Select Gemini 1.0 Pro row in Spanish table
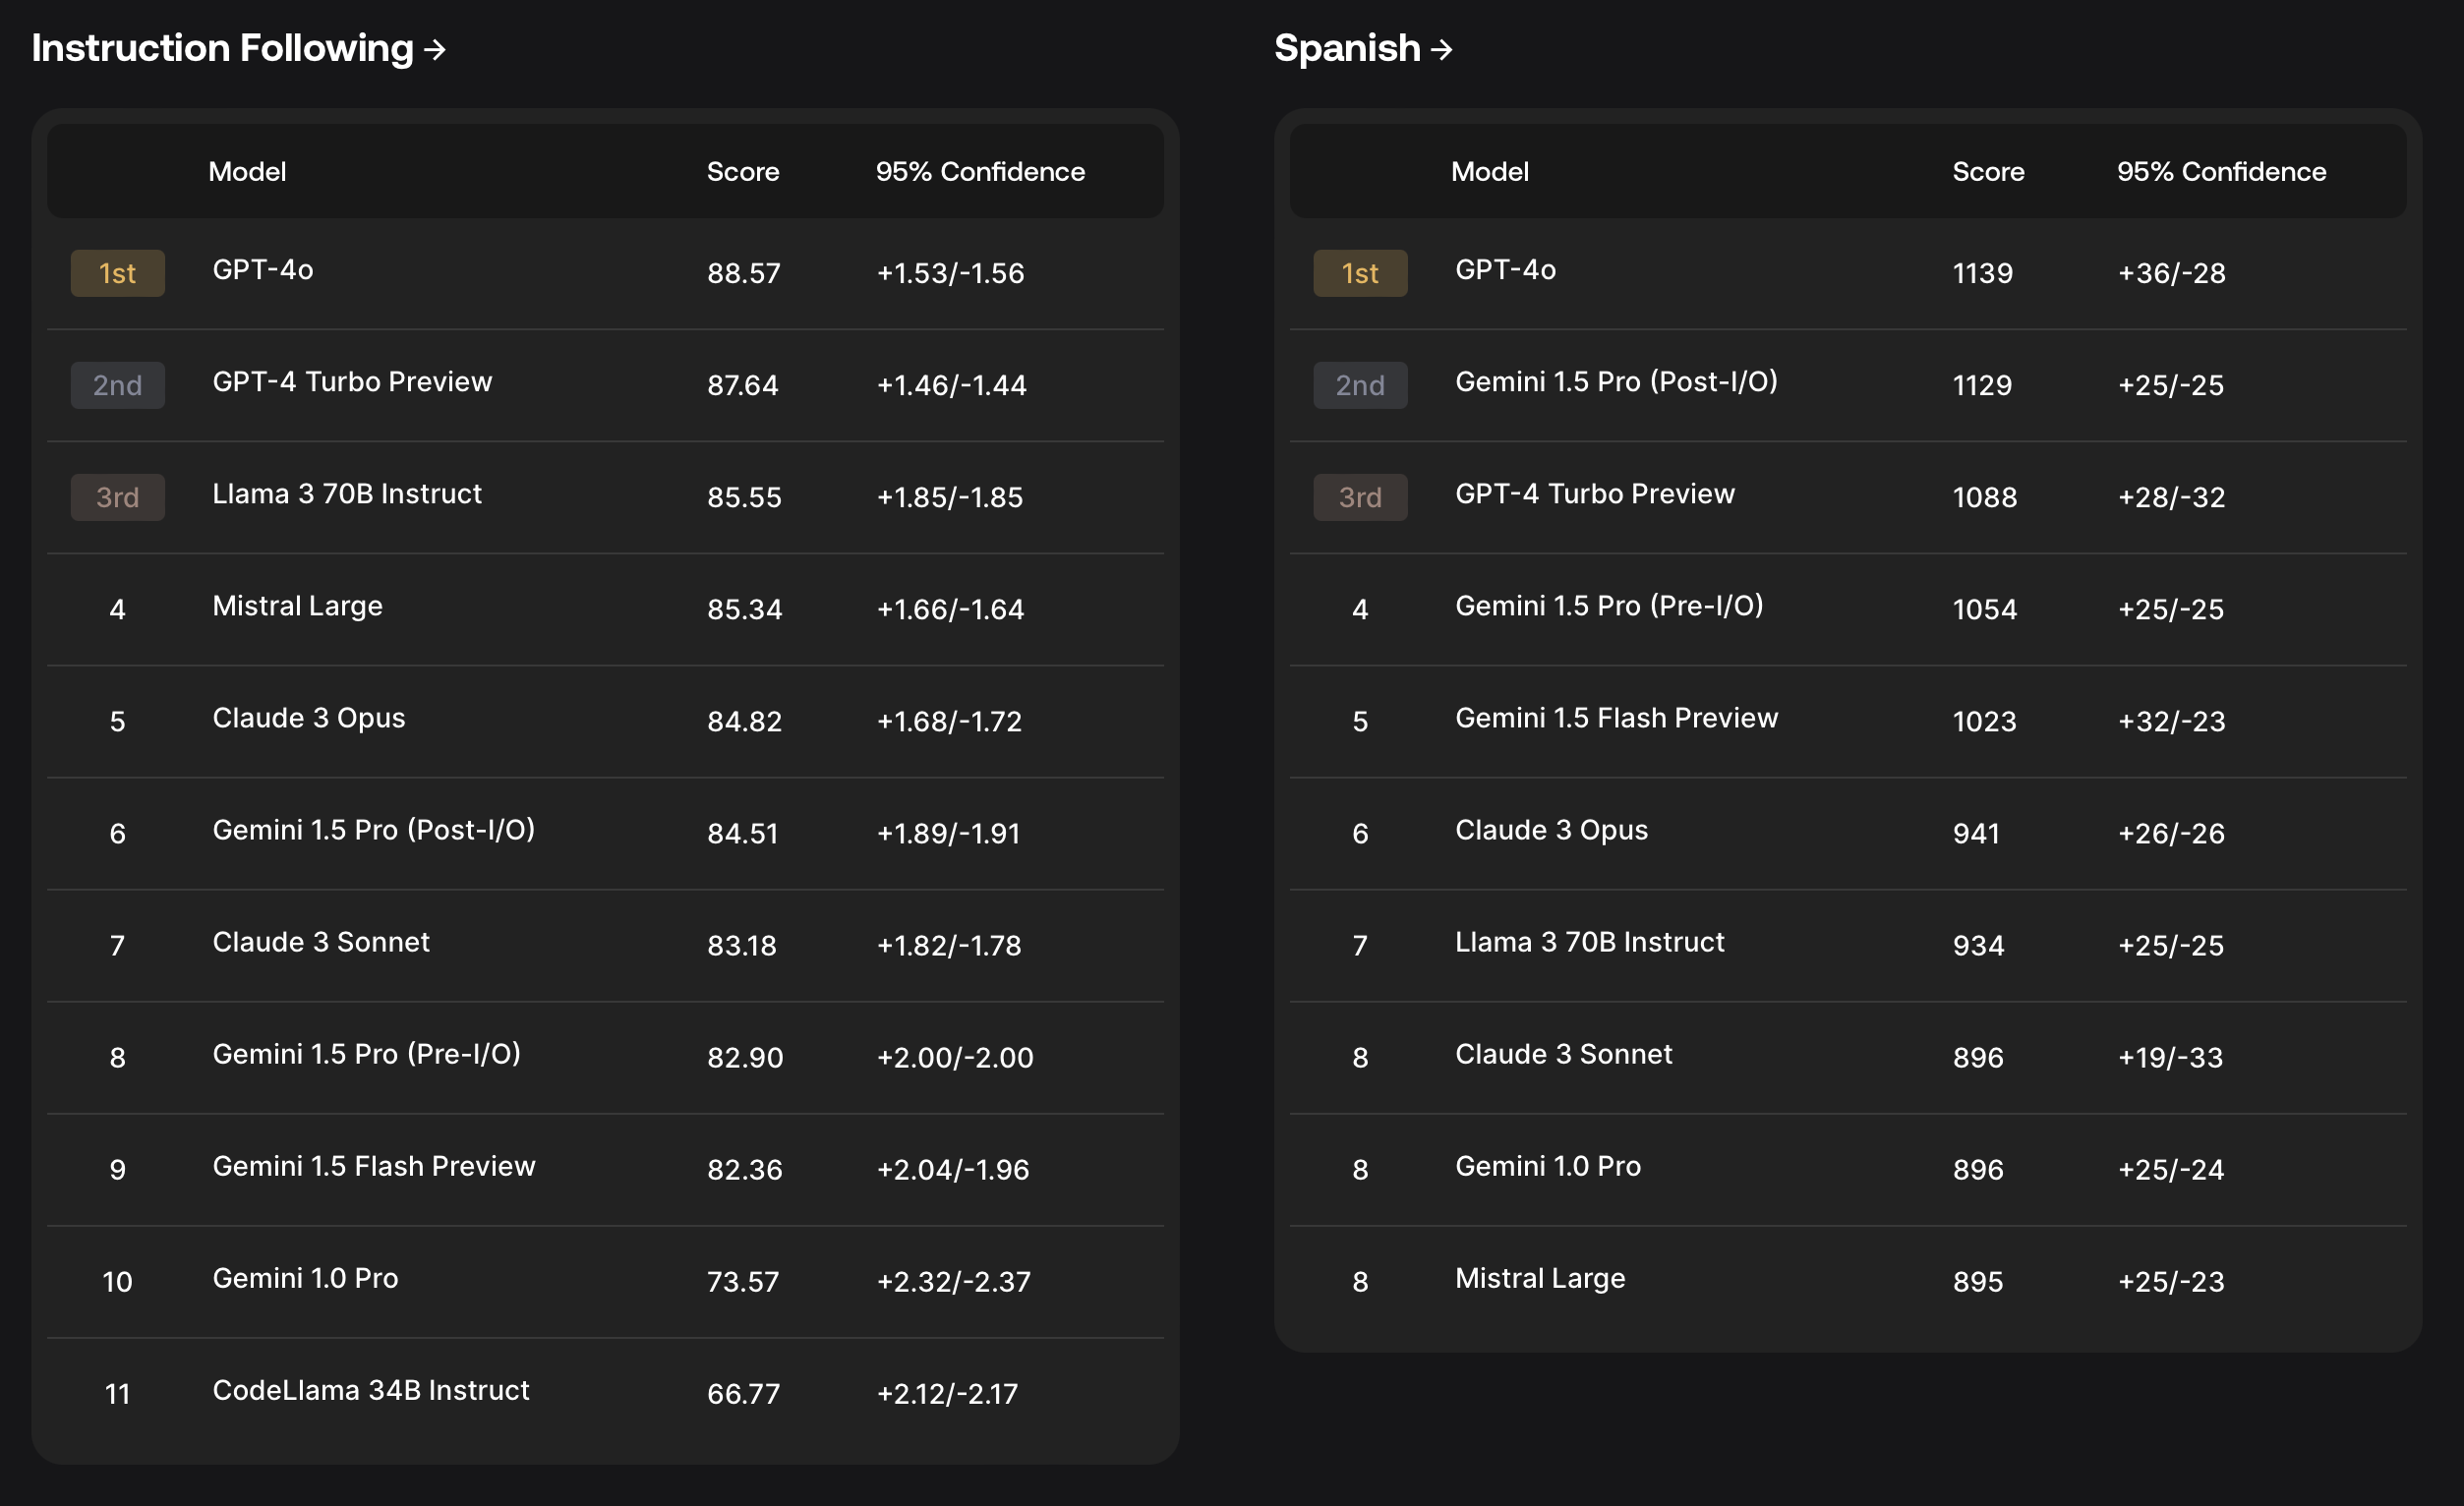This screenshot has height=1506, width=2464. (x=1547, y=1166)
